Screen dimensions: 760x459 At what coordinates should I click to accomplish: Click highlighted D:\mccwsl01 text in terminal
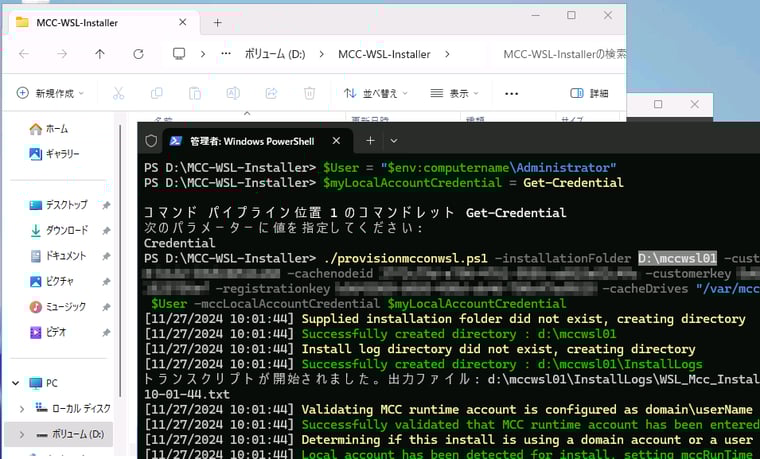click(x=677, y=258)
